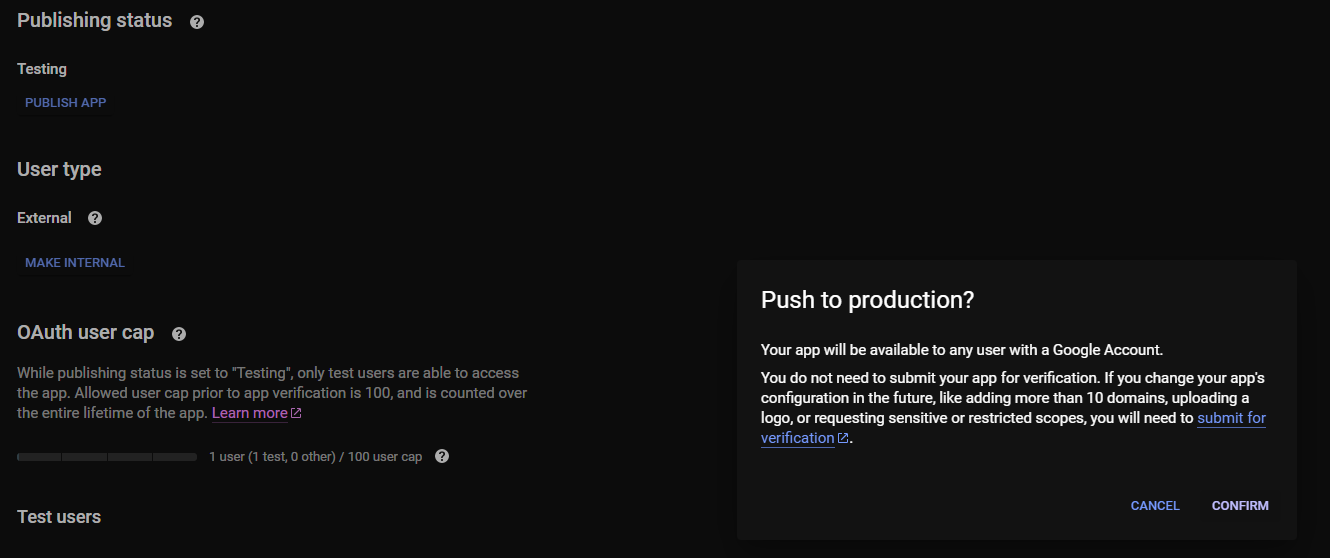Click the help icon beside OAuth user cap heading
The height and width of the screenshot is (558, 1330).
coord(179,334)
